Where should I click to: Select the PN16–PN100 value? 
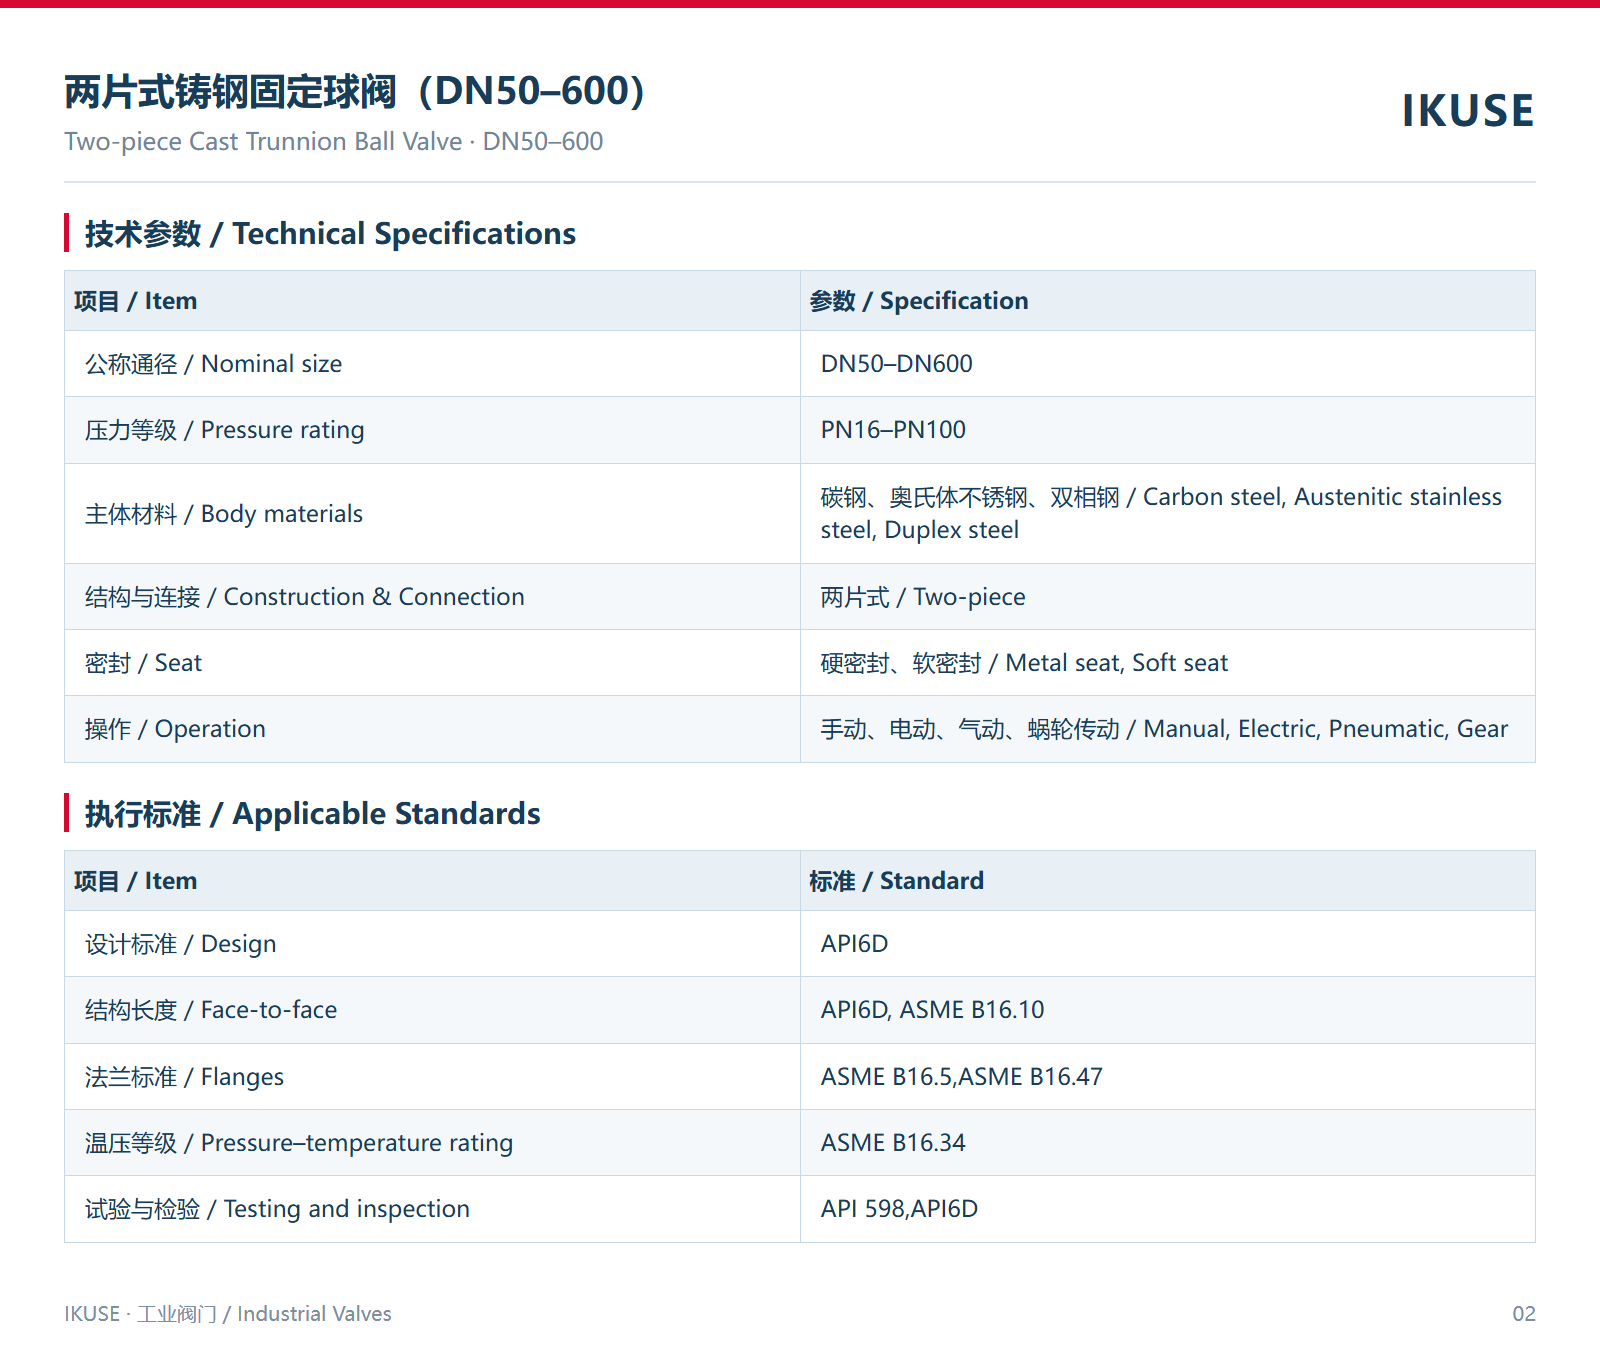point(893,430)
